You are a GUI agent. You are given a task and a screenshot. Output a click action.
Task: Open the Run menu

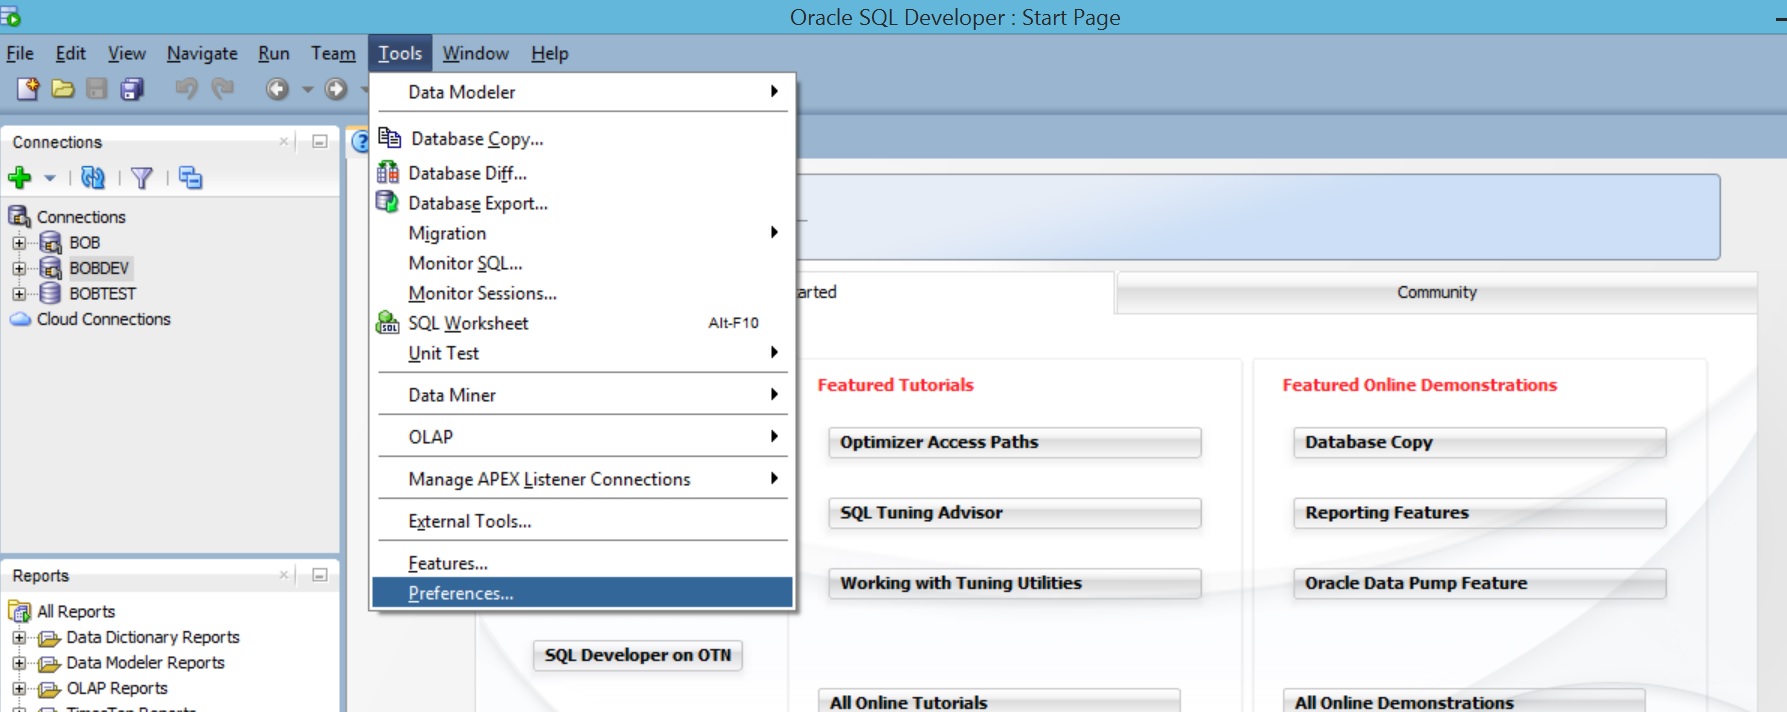[274, 53]
